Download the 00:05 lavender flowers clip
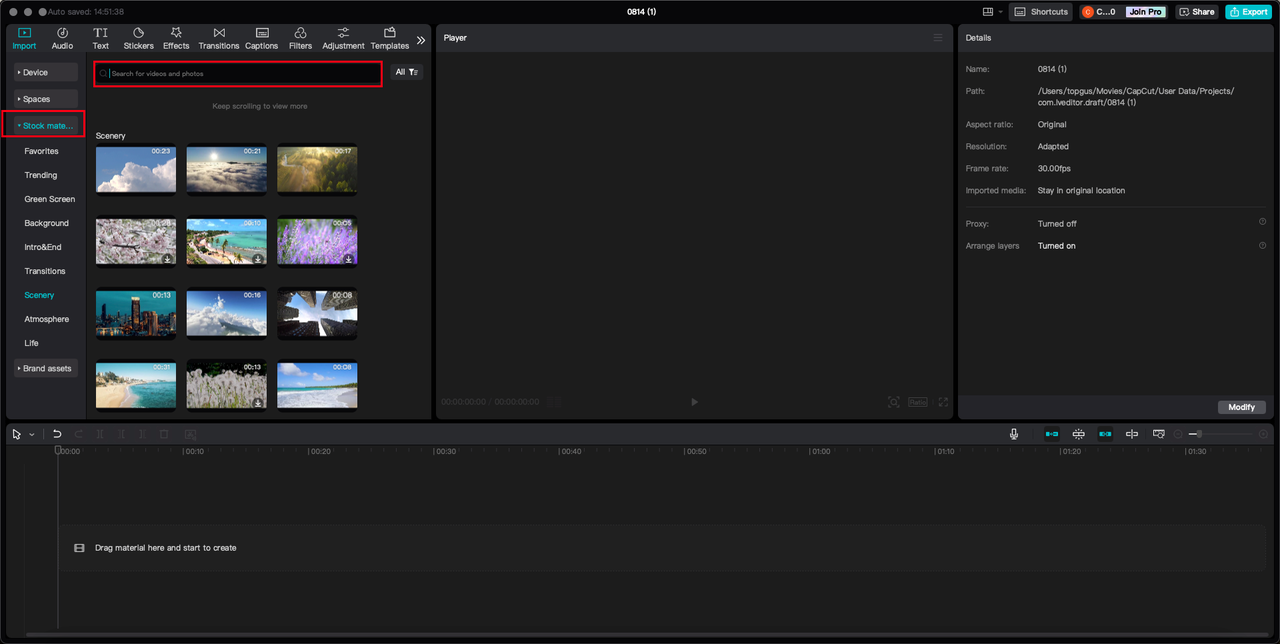 tap(349, 259)
